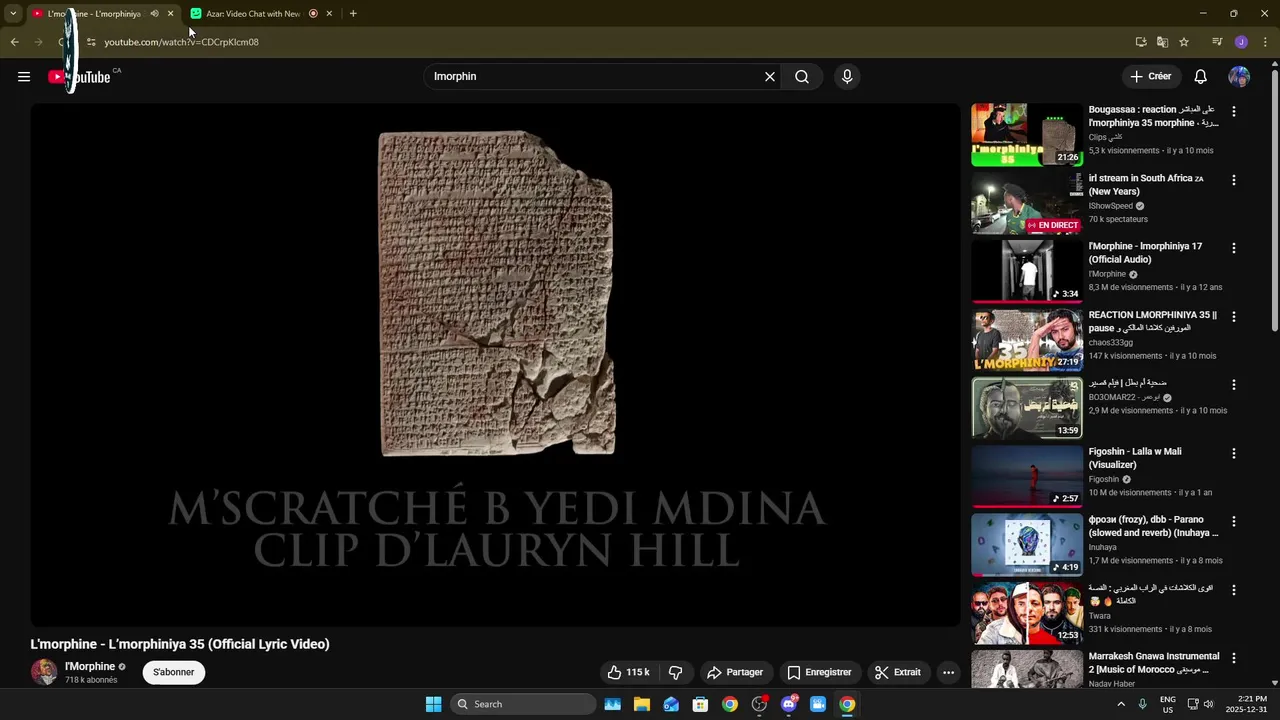Image resolution: width=1280 pixels, height=720 pixels.
Task: Click the Créer button
Action: pyautogui.click(x=1151, y=76)
